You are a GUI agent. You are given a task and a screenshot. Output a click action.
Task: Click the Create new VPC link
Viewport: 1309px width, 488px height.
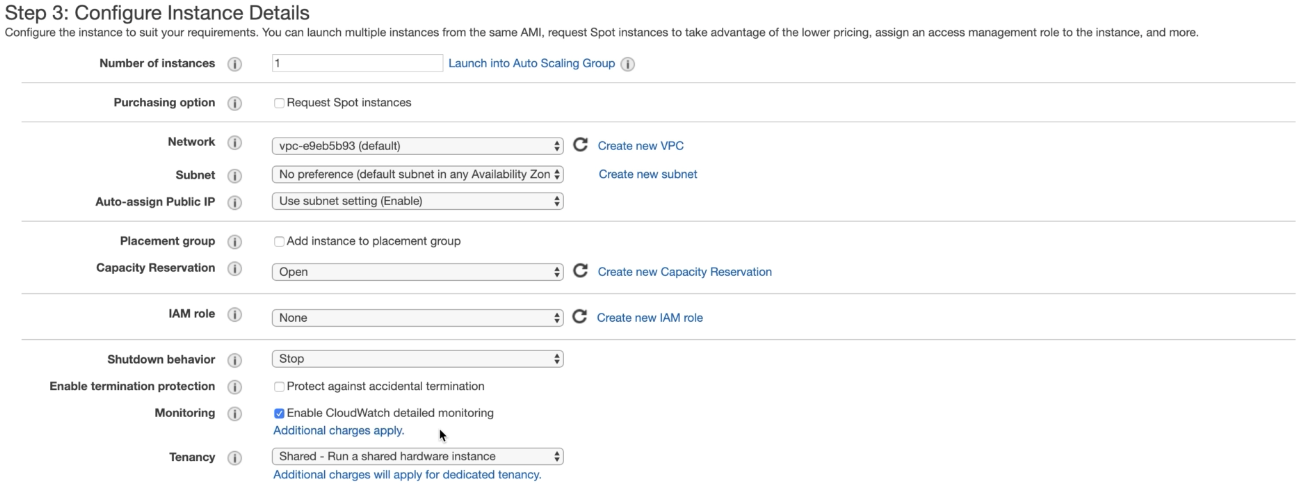[x=640, y=146]
